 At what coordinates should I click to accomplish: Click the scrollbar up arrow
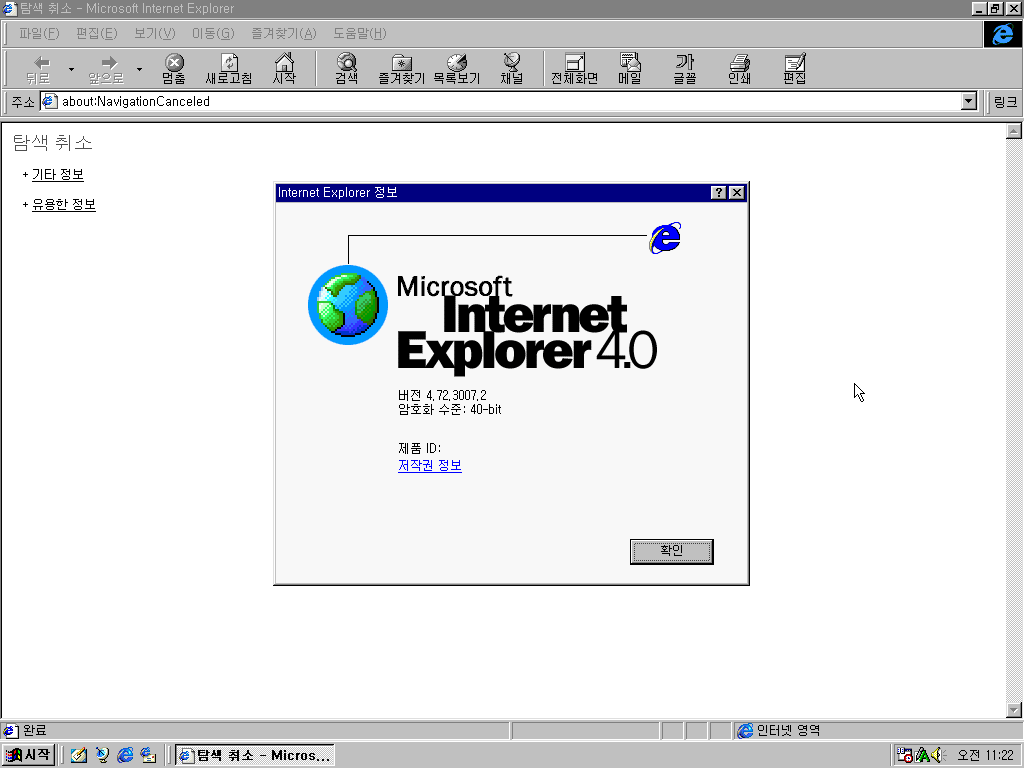click(x=1014, y=131)
